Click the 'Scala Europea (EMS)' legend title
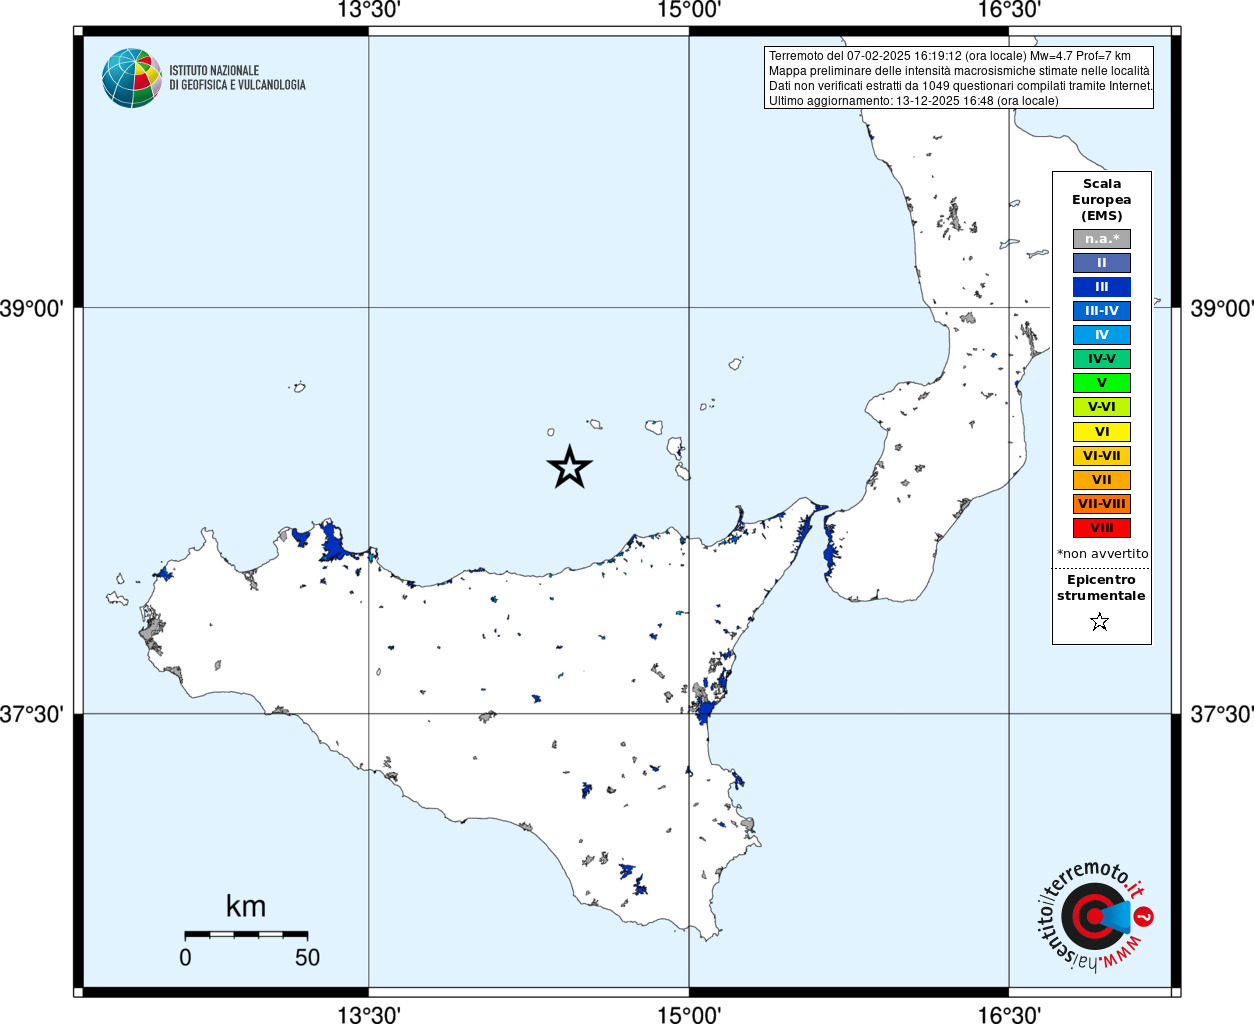1254x1024 pixels. (1102, 200)
